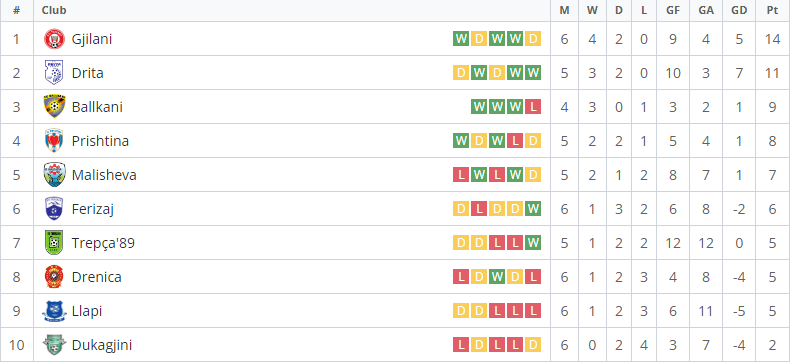Click the Malisheva club badge
Image resolution: width=792 pixels, height=362 pixels.
[x=54, y=175]
